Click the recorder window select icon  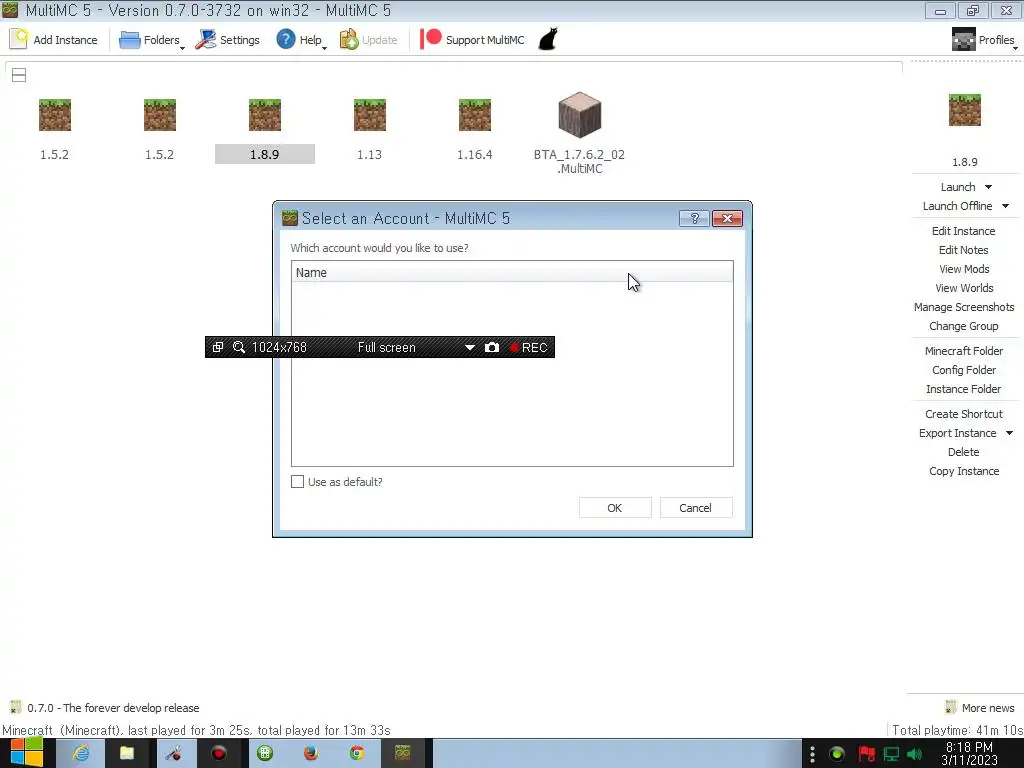point(217,347)
